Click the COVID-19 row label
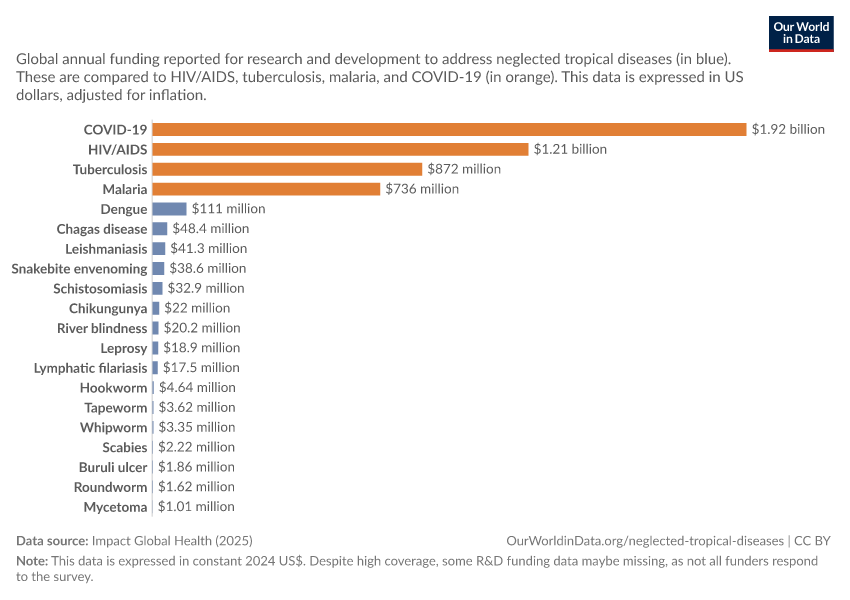850x600 pixels. click(115, 130)
